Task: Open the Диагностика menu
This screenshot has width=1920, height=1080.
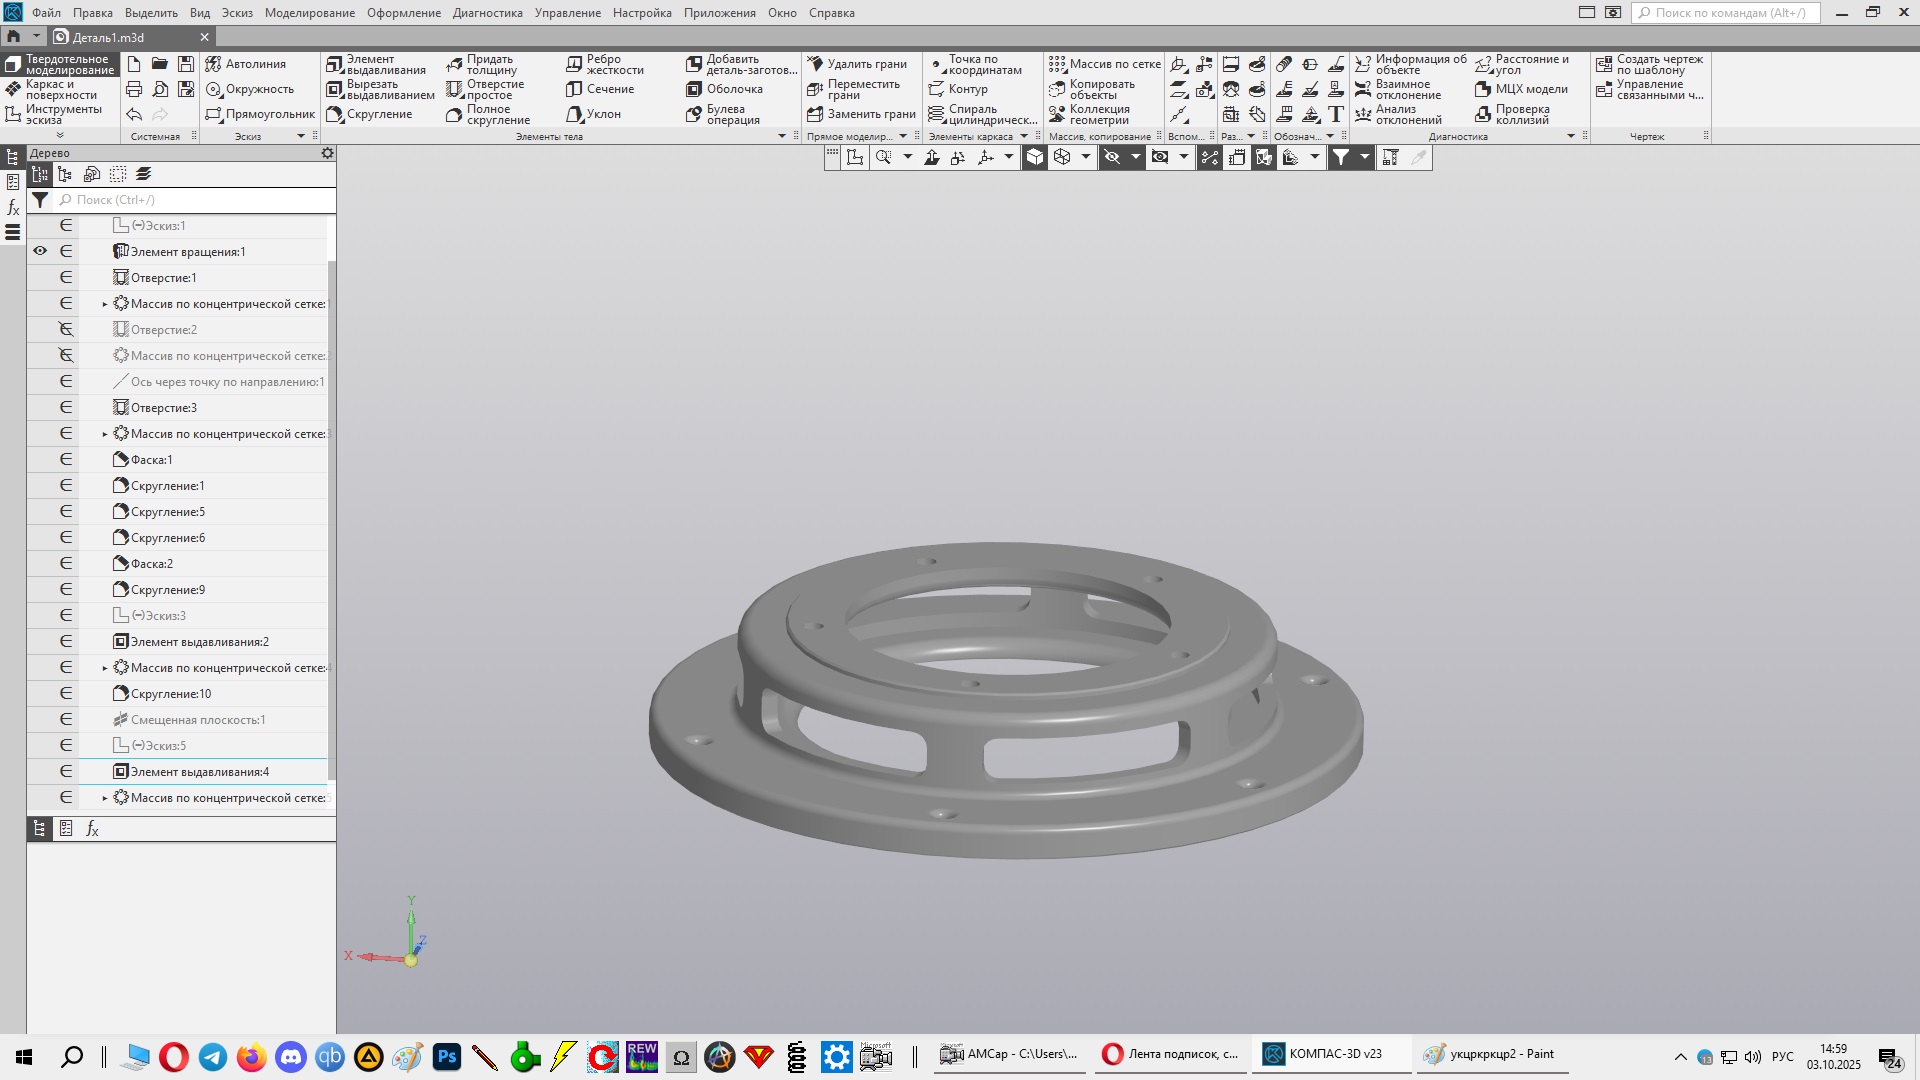Action: point(487,13)
